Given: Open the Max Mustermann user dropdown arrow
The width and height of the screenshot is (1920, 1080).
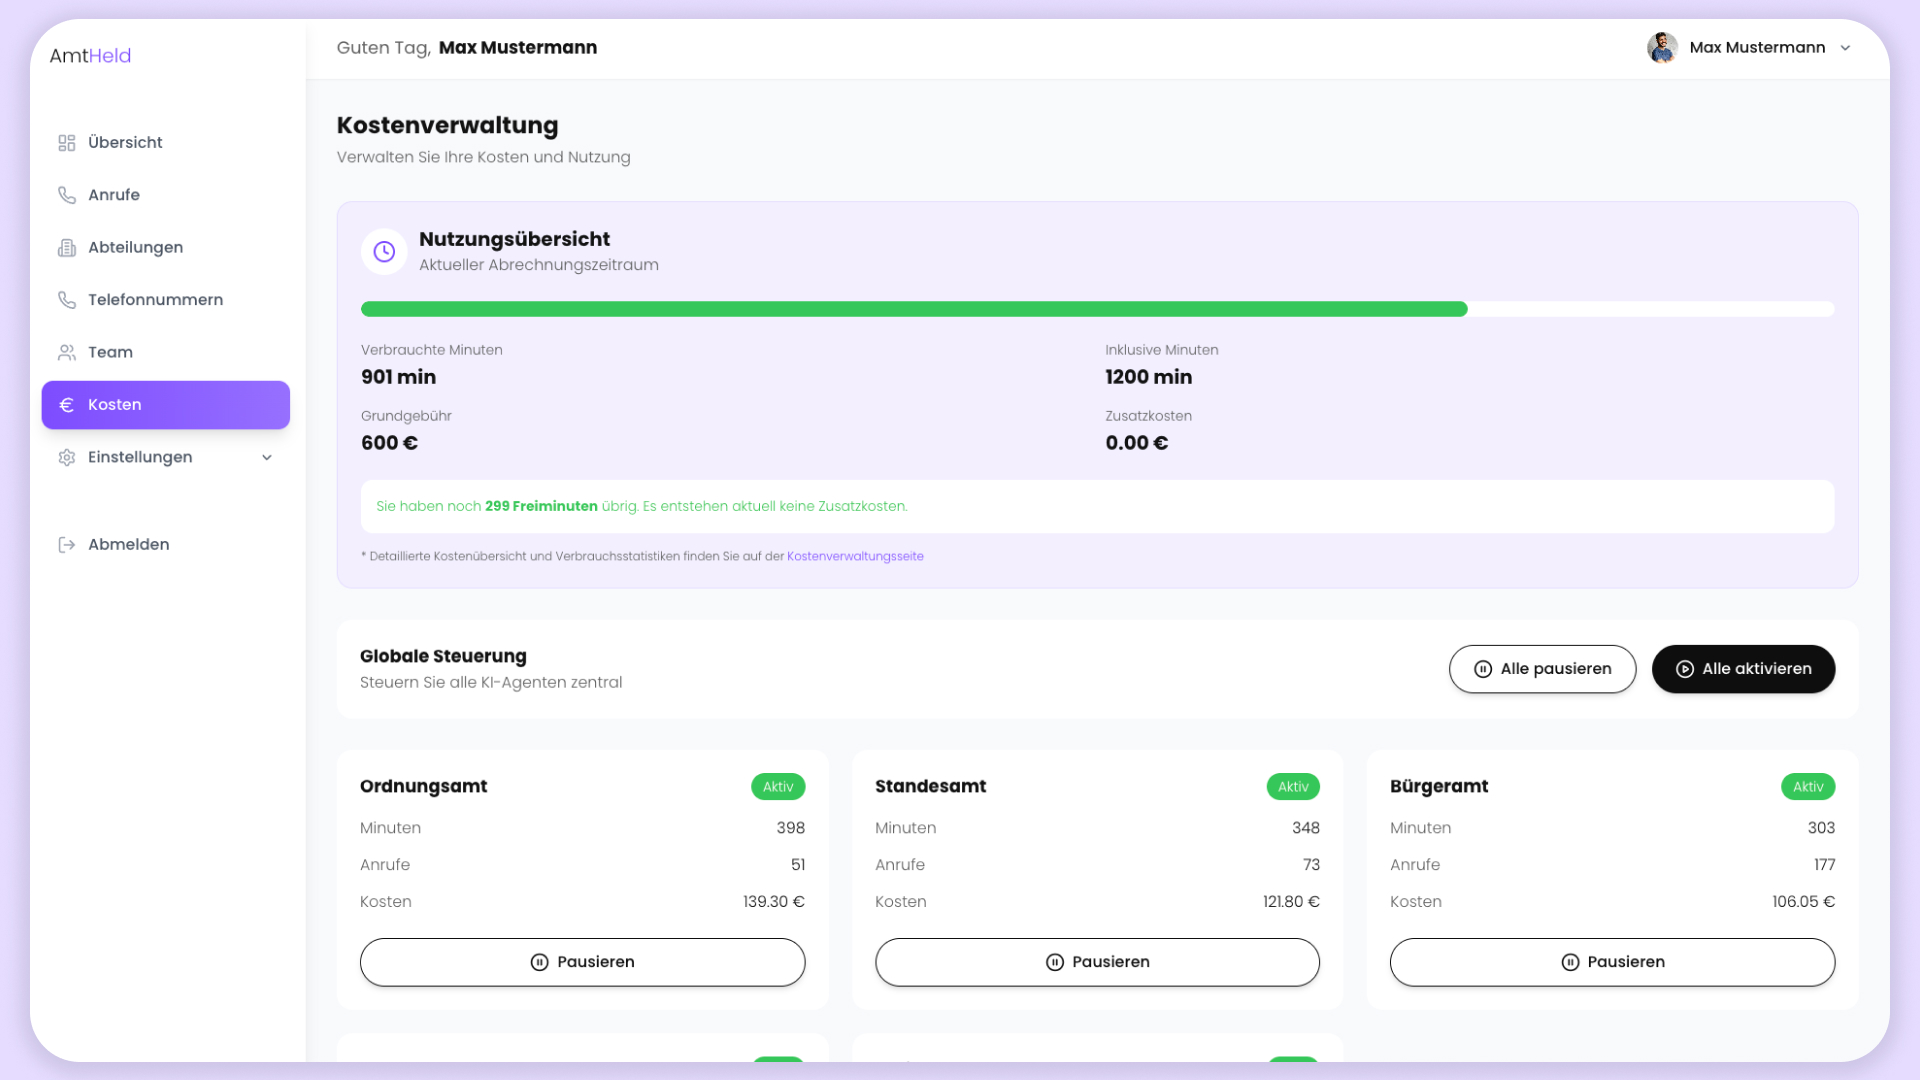Looking at the screenshot, I should 1846,48.
